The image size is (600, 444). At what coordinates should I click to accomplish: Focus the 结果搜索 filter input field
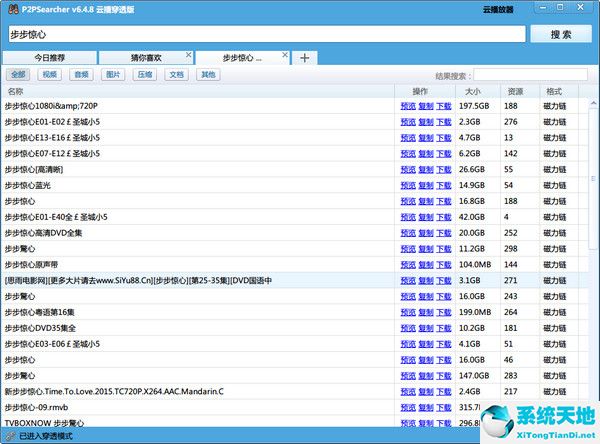click(530, 75)
